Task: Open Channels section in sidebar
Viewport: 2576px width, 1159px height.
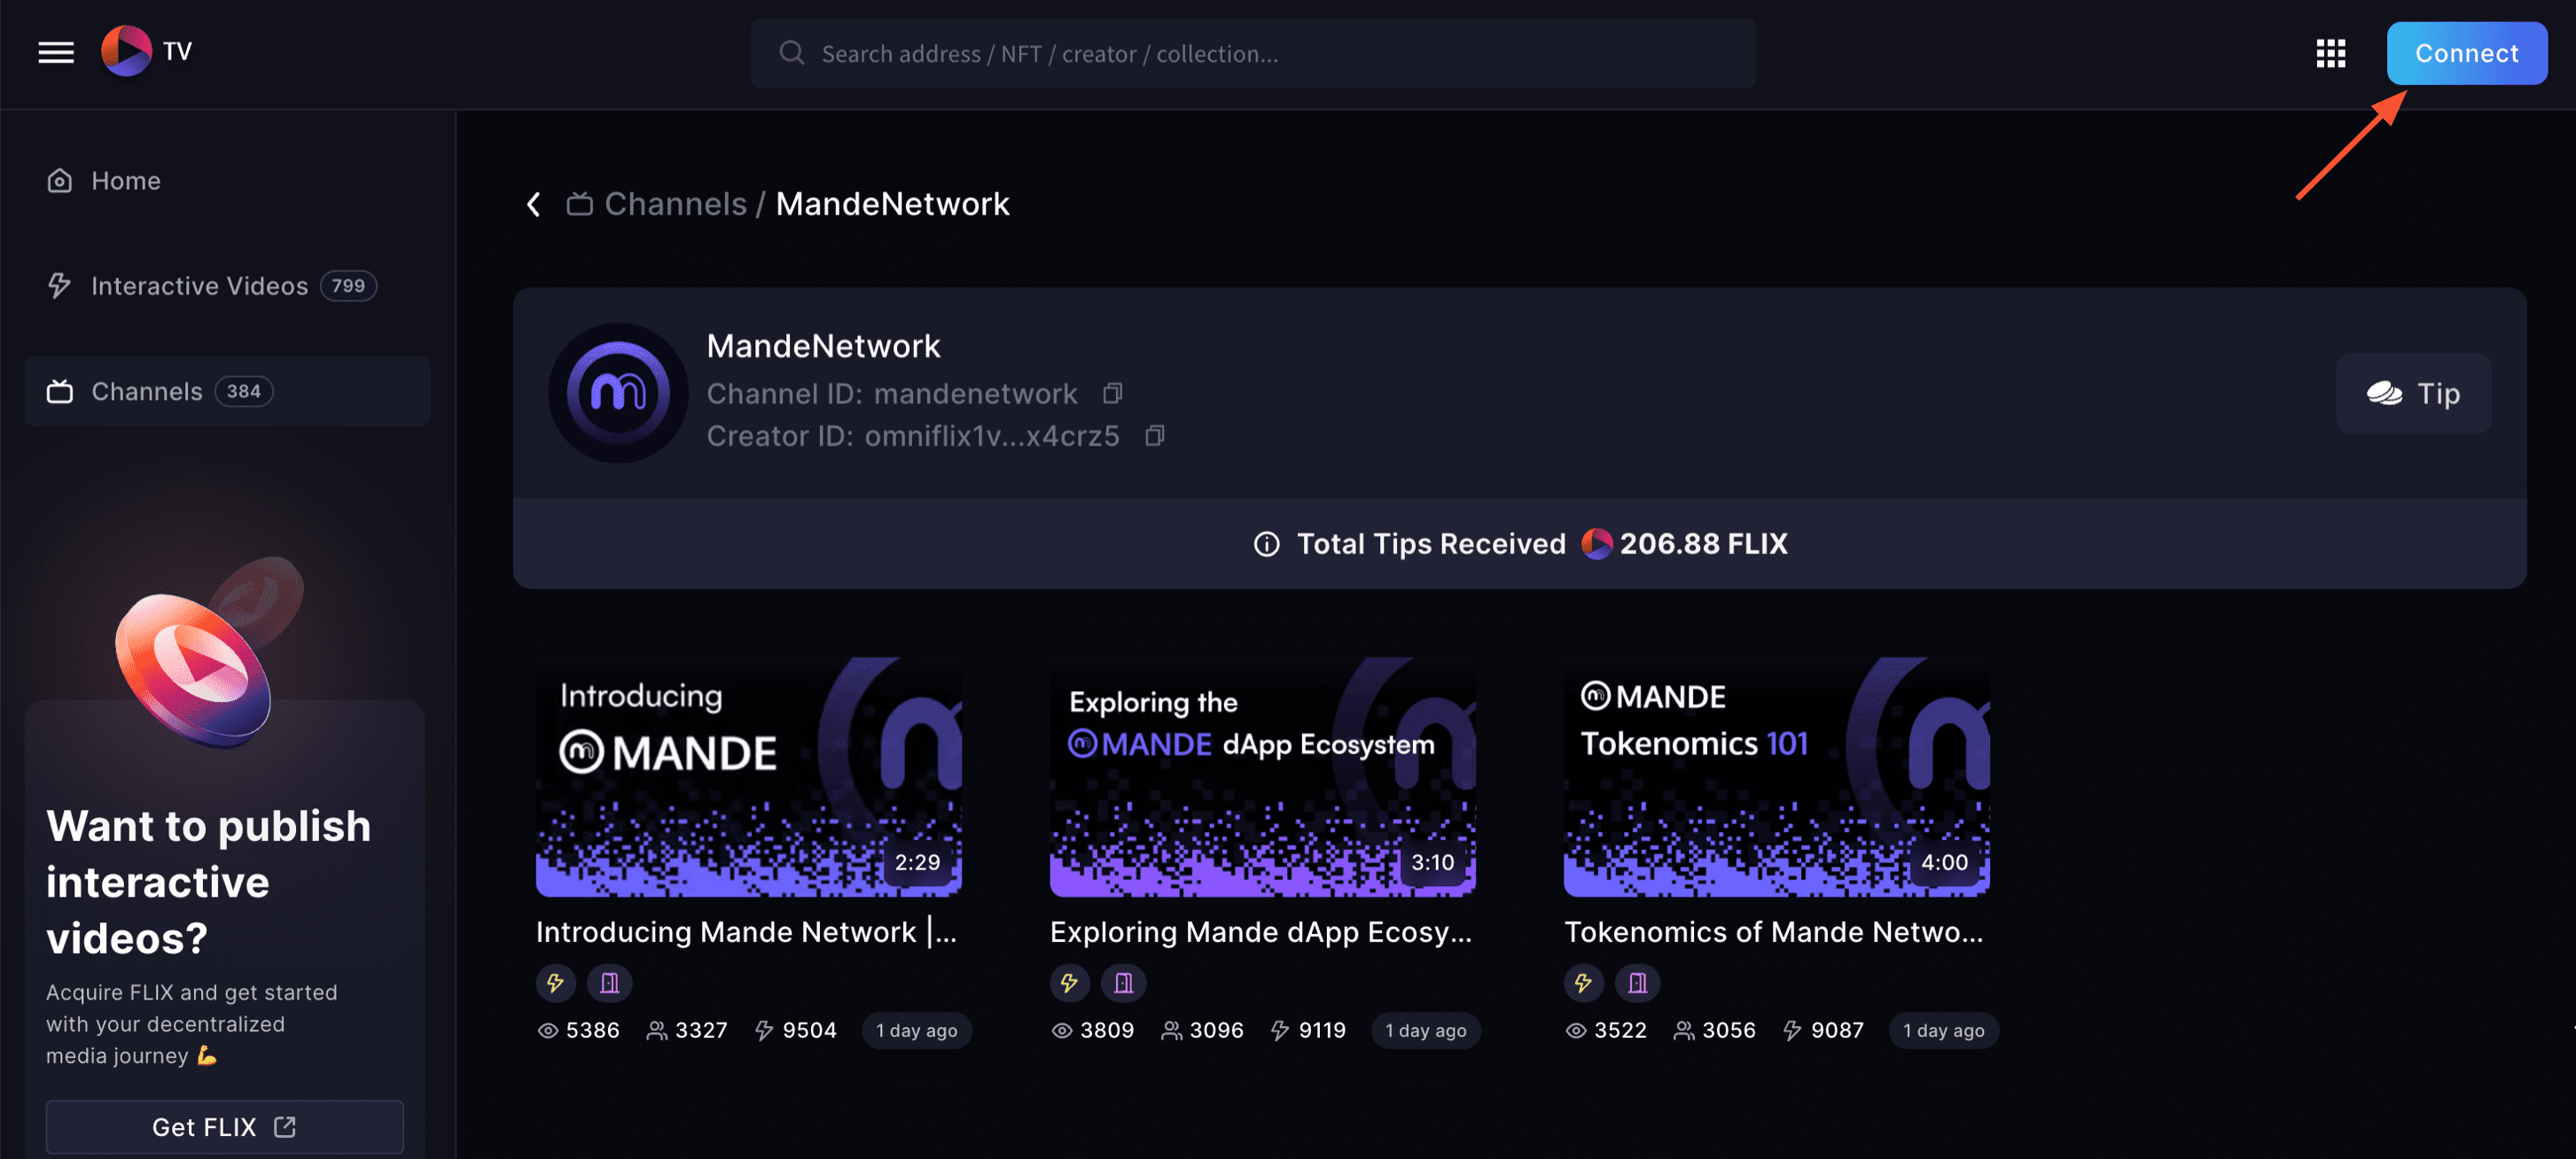Action: click(x=227, y=391)
